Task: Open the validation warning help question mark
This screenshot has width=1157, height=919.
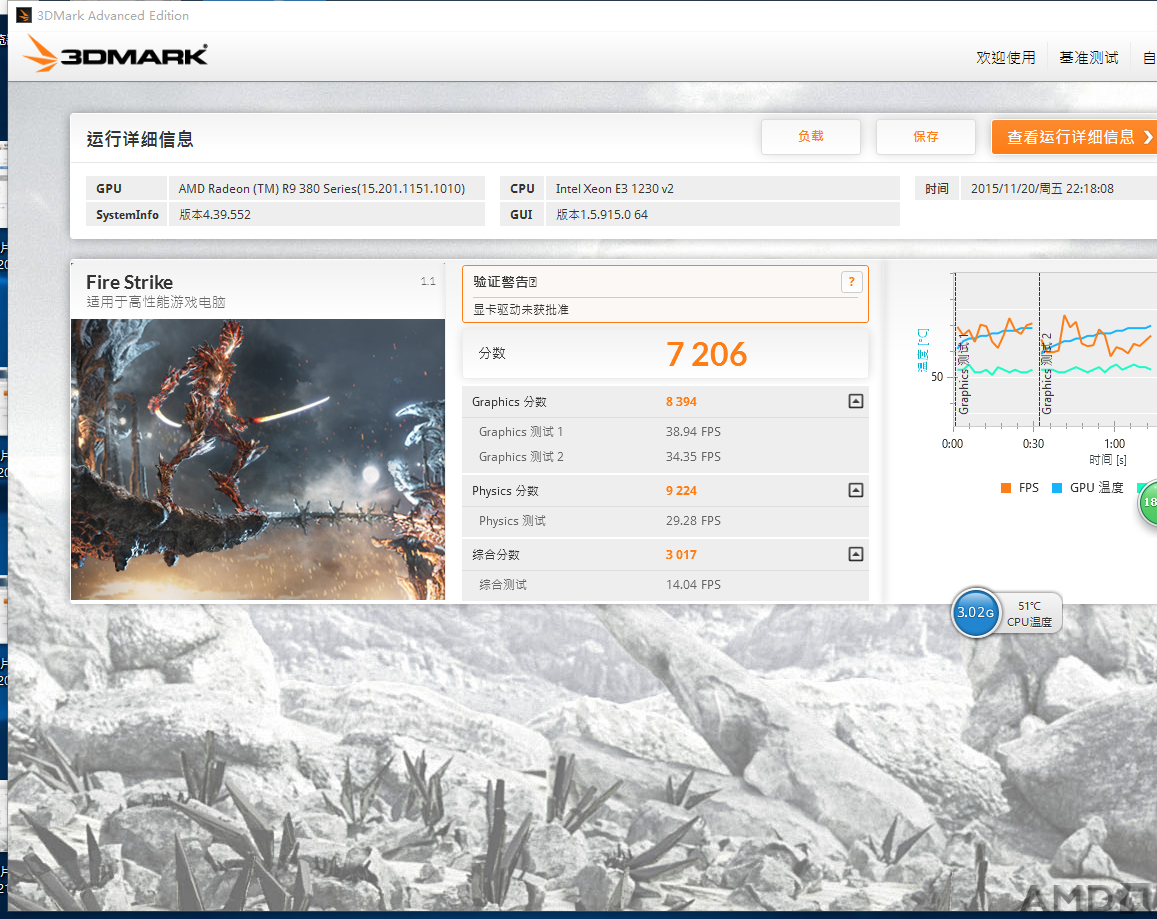Action: pos(852,282)
